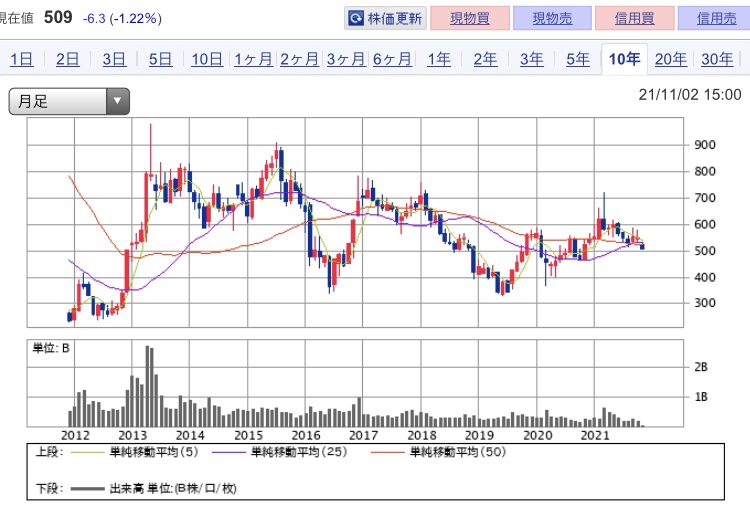Click the 2021 year axis label
750x505 pixels.
pyautogui.click(x=595, y=435)
